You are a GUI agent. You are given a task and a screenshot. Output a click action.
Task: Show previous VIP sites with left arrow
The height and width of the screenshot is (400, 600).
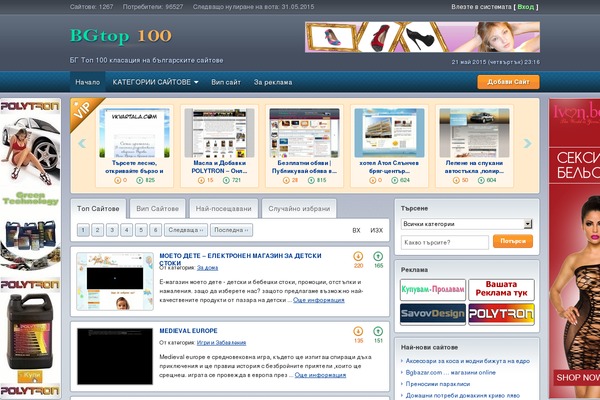tap(82, 144)
